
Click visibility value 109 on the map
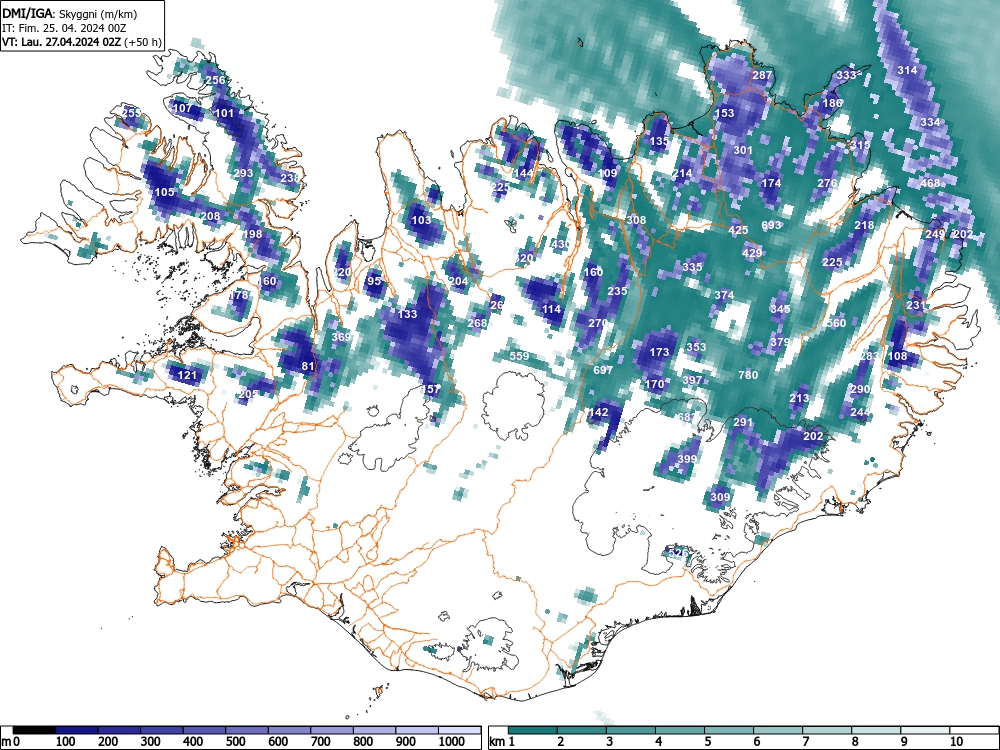pos(608,173)
